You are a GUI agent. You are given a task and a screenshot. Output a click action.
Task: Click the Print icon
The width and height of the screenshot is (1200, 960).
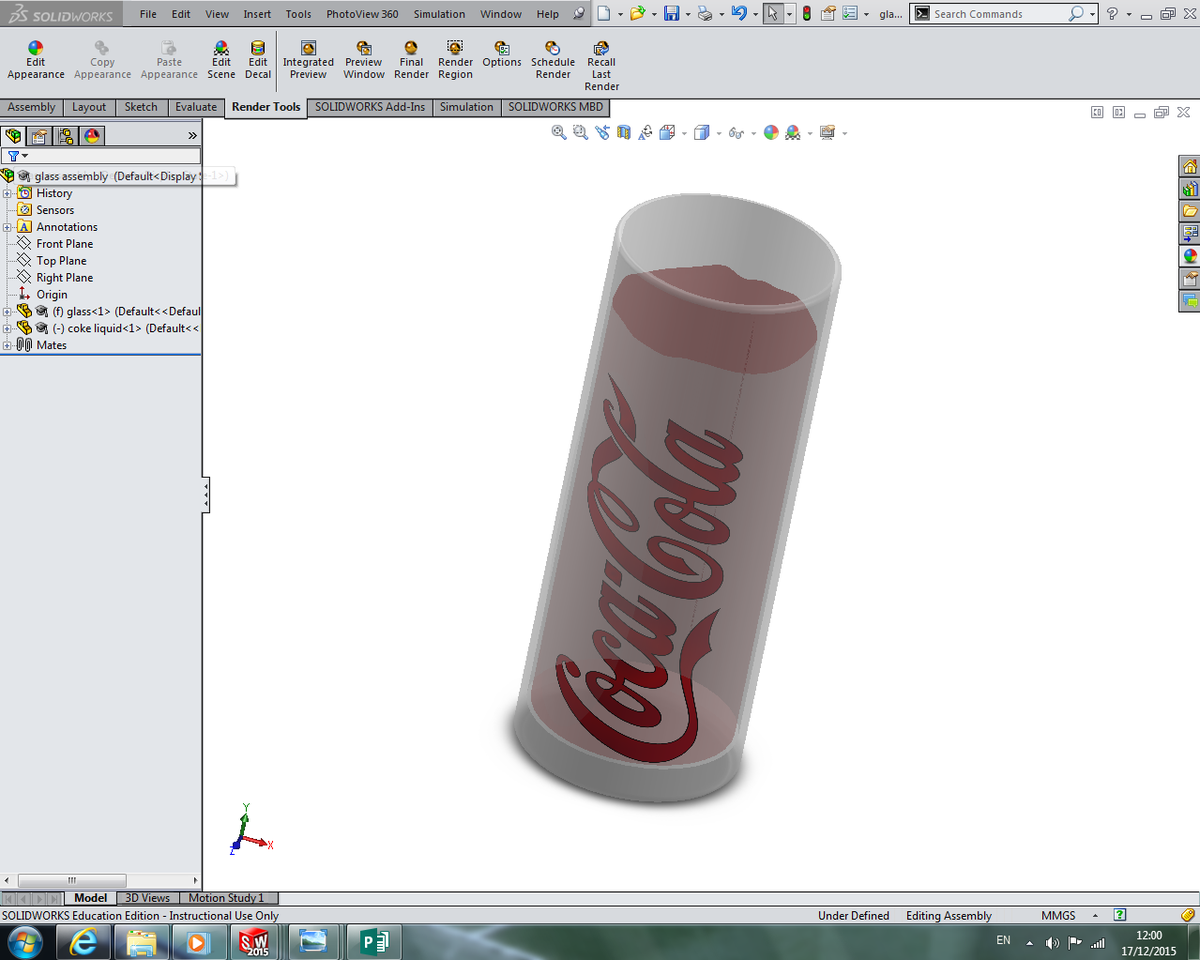coord(705,14)
